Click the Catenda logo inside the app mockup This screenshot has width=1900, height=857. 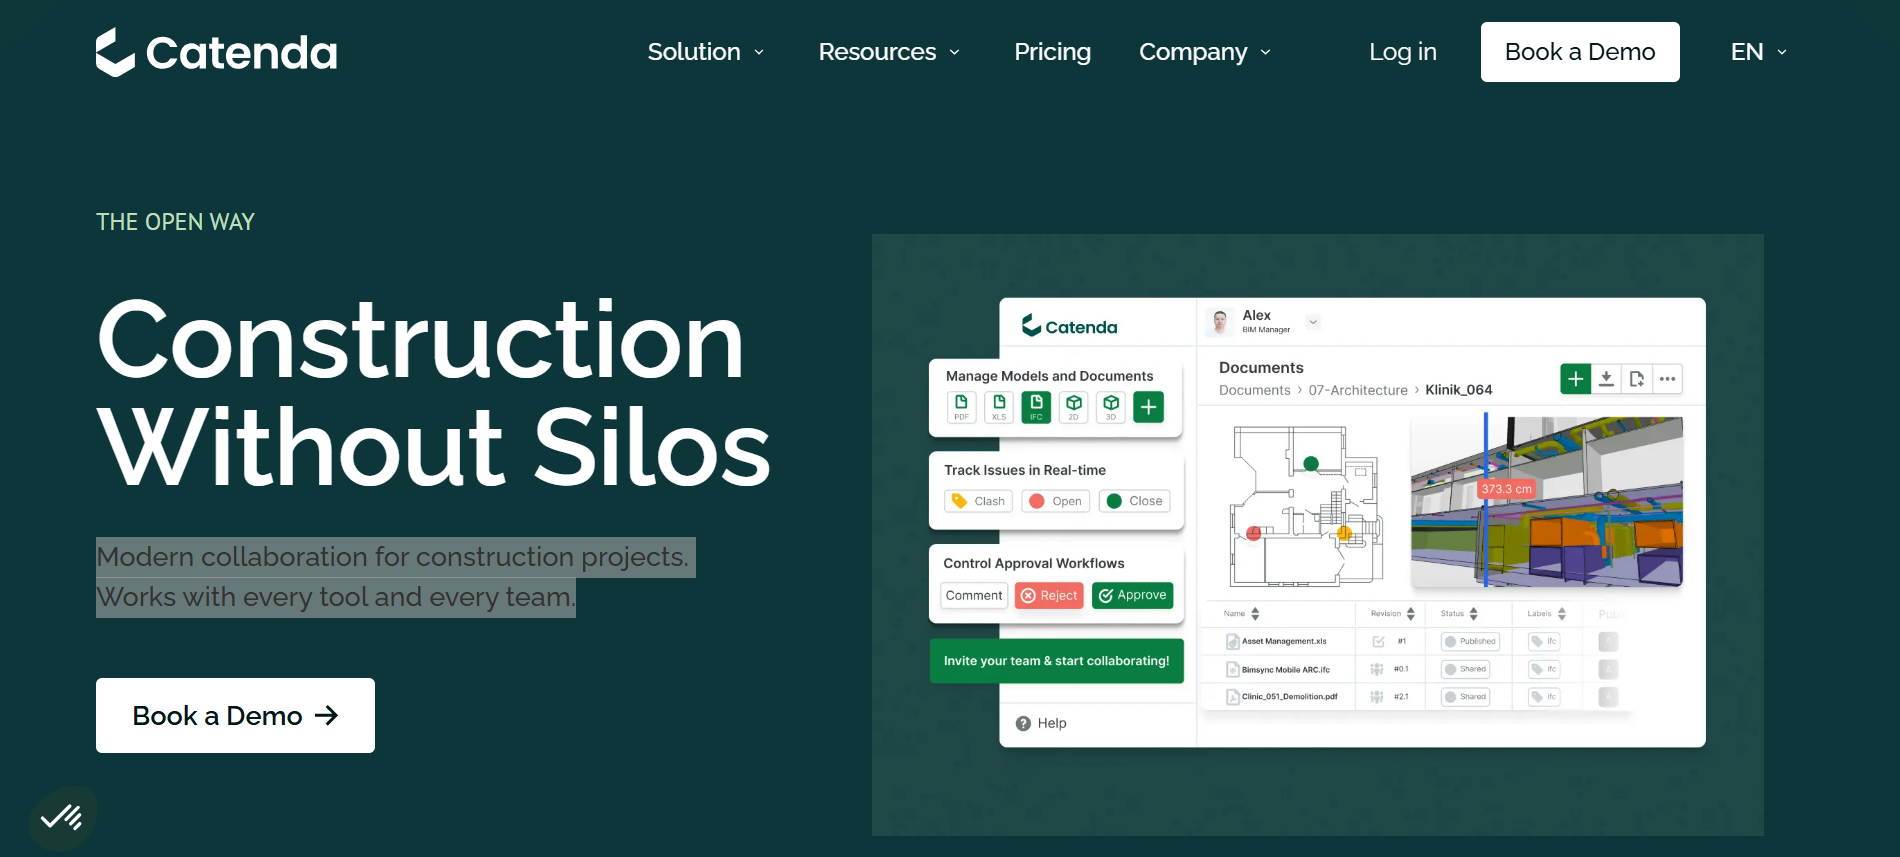(1069, 326)
